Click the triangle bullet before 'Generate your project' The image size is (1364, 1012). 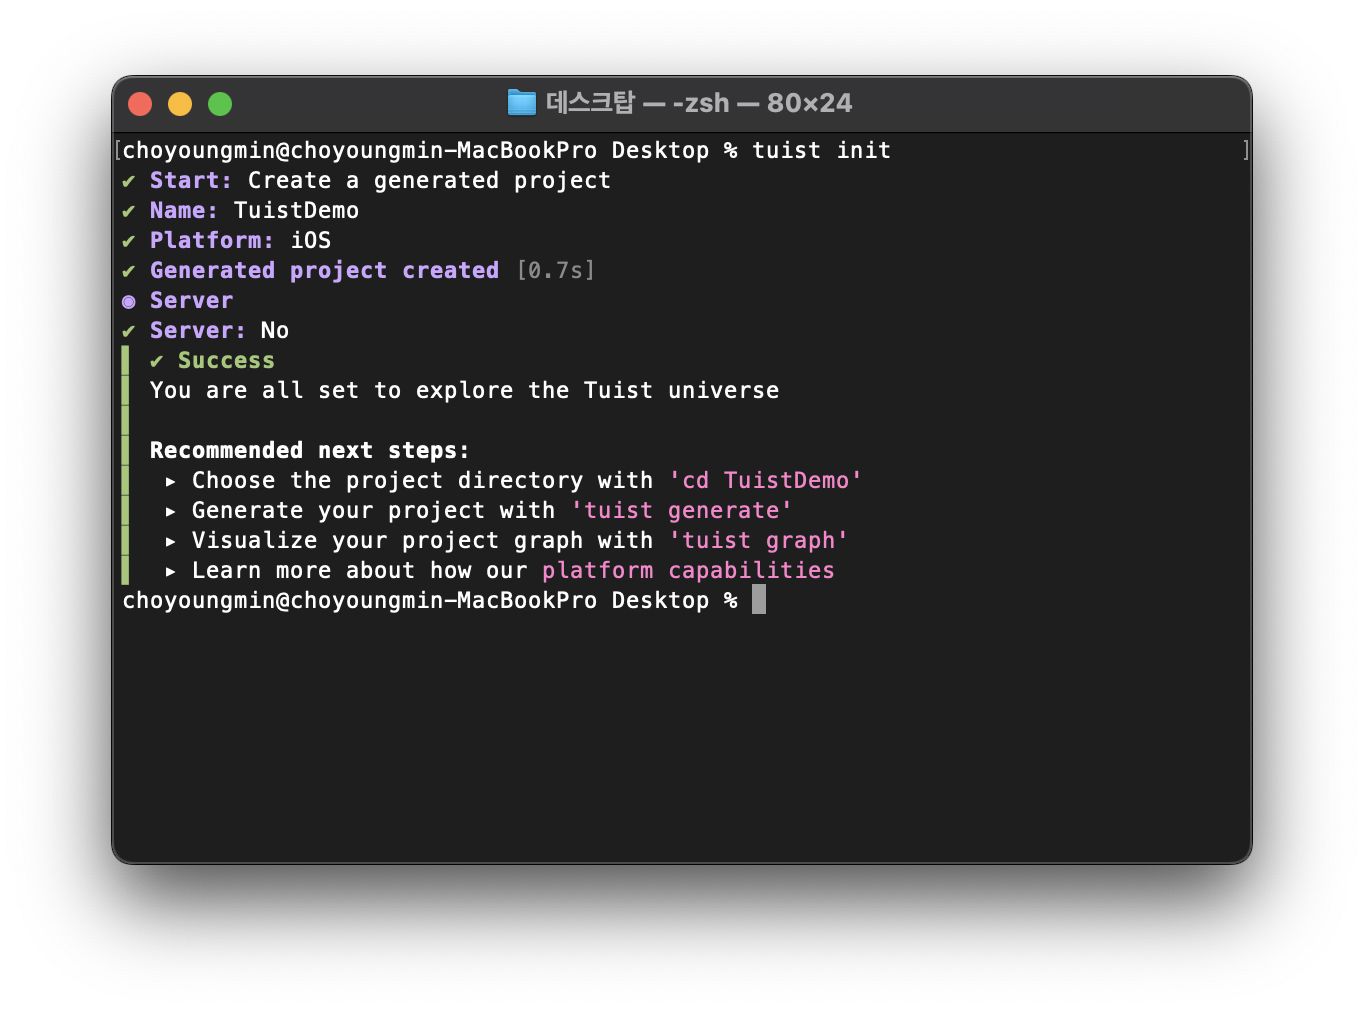(x=171, y=511)
